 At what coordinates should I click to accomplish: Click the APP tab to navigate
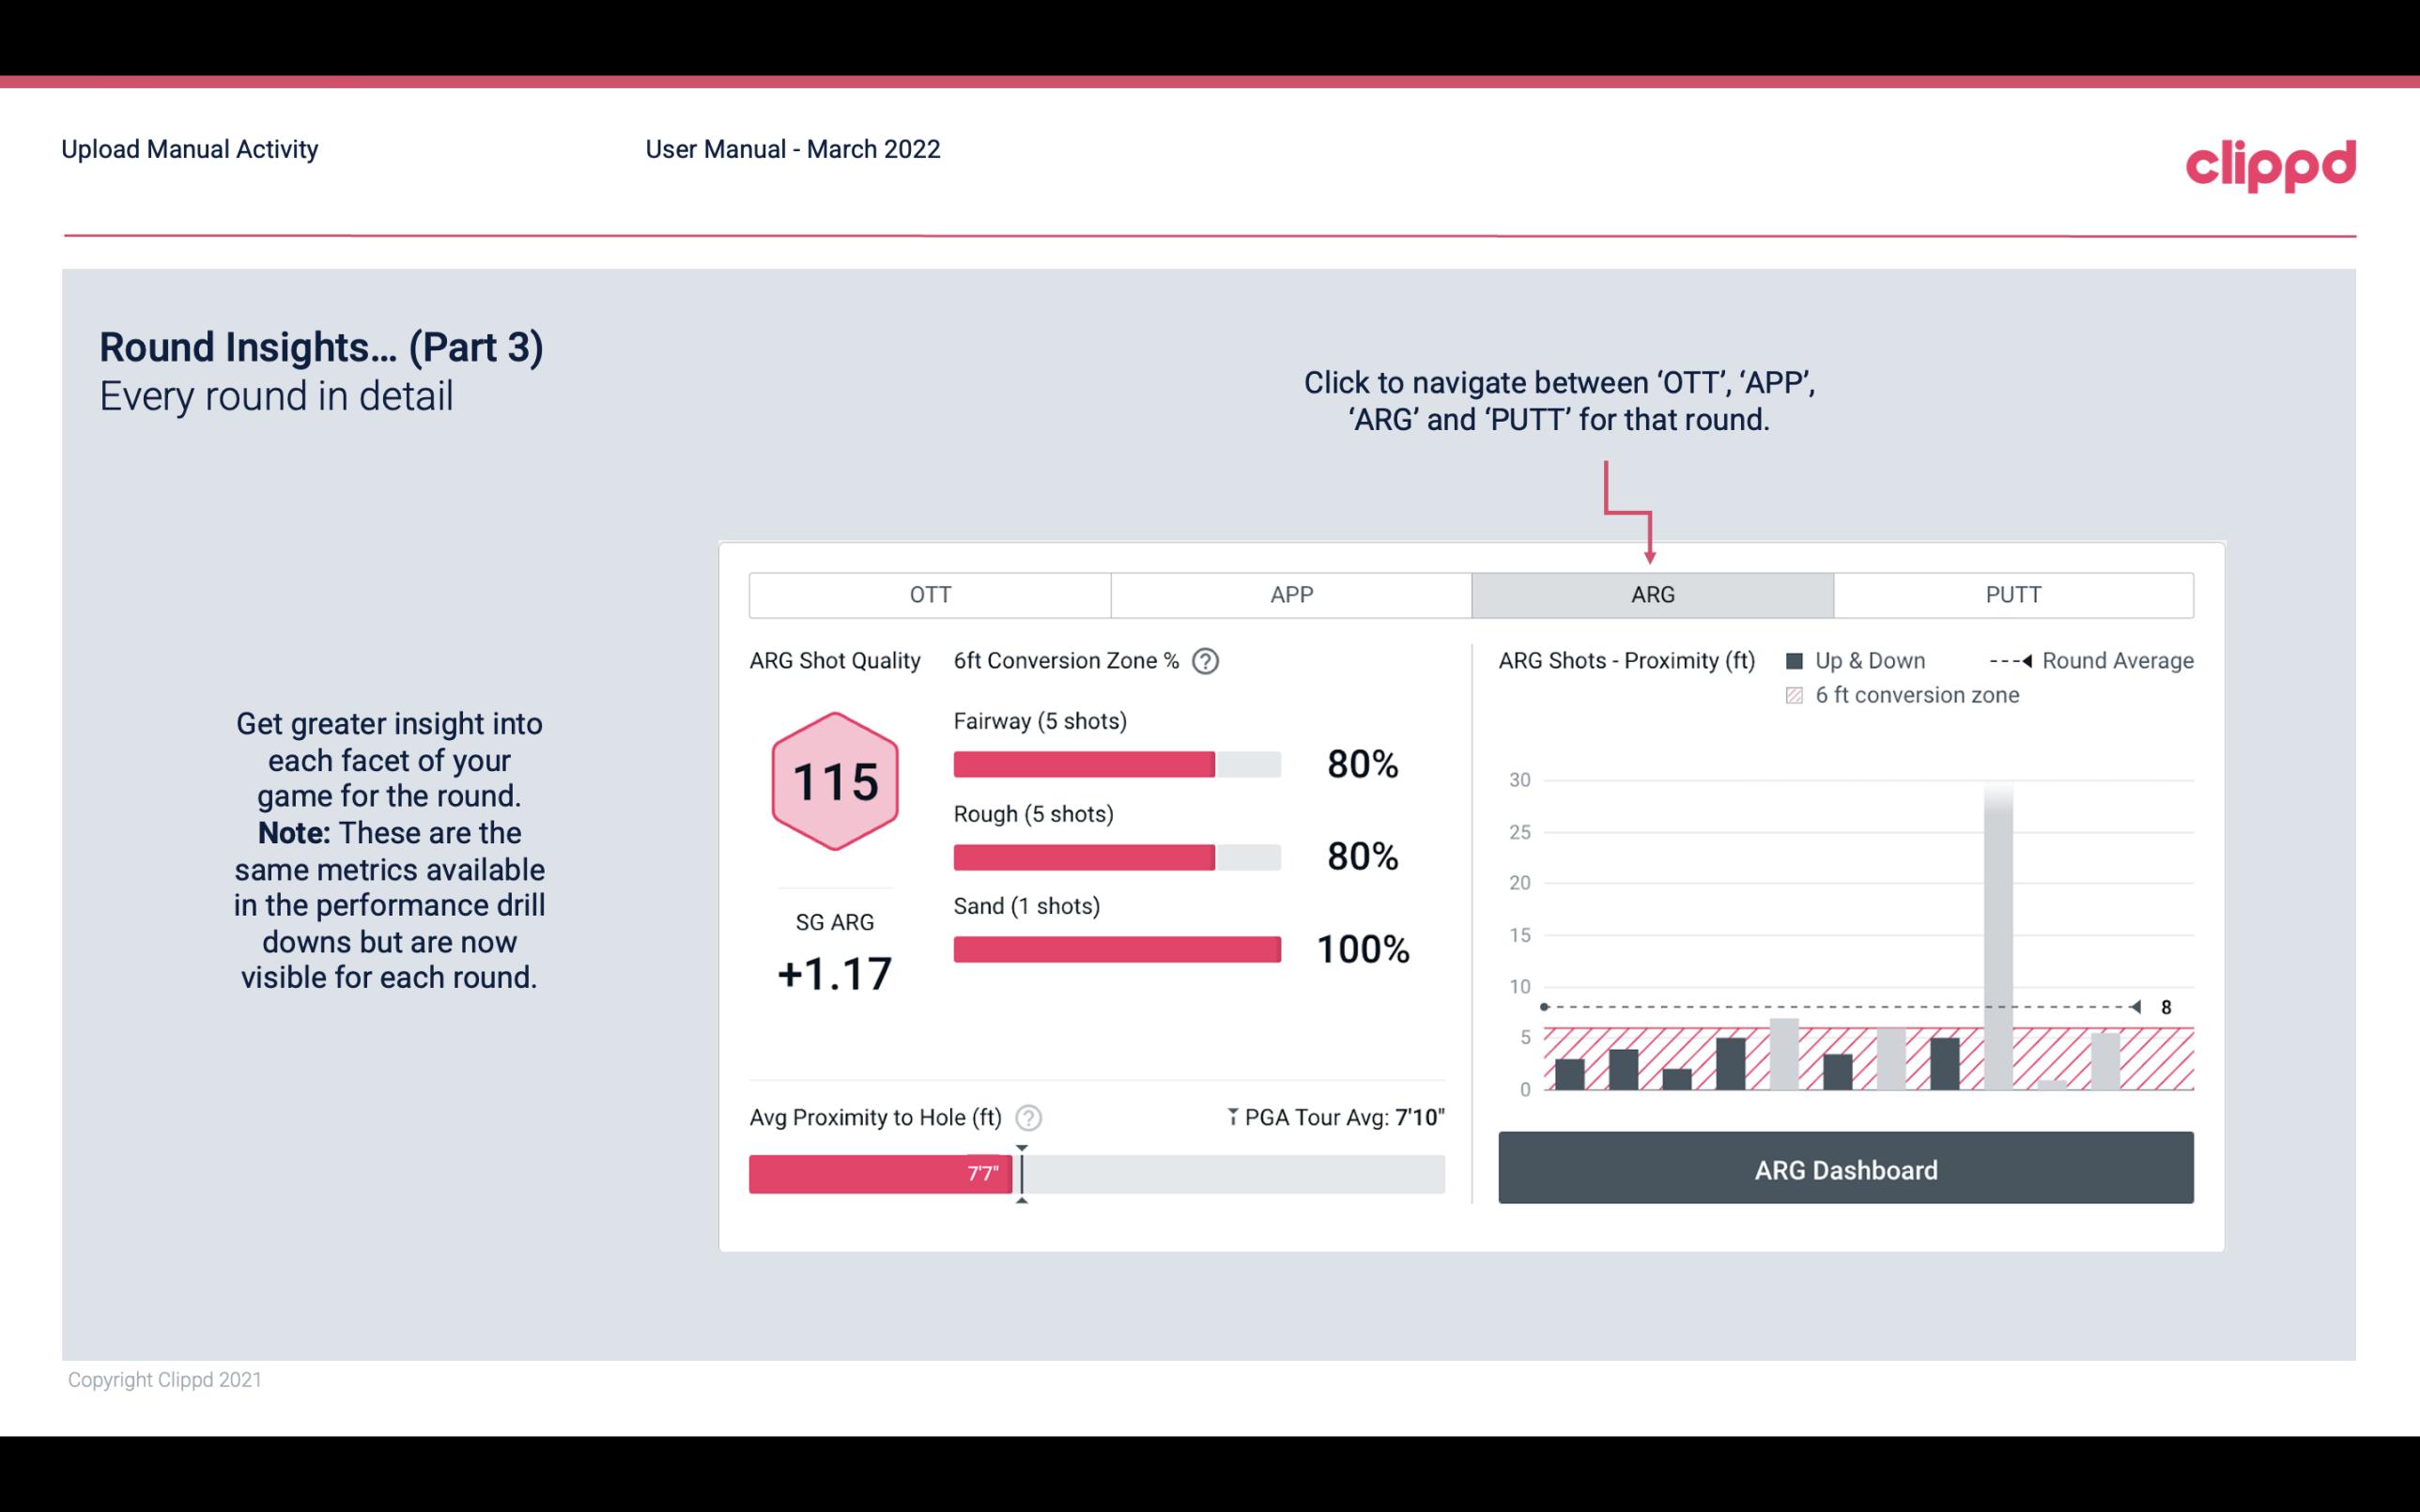[x=1290, y=594]
